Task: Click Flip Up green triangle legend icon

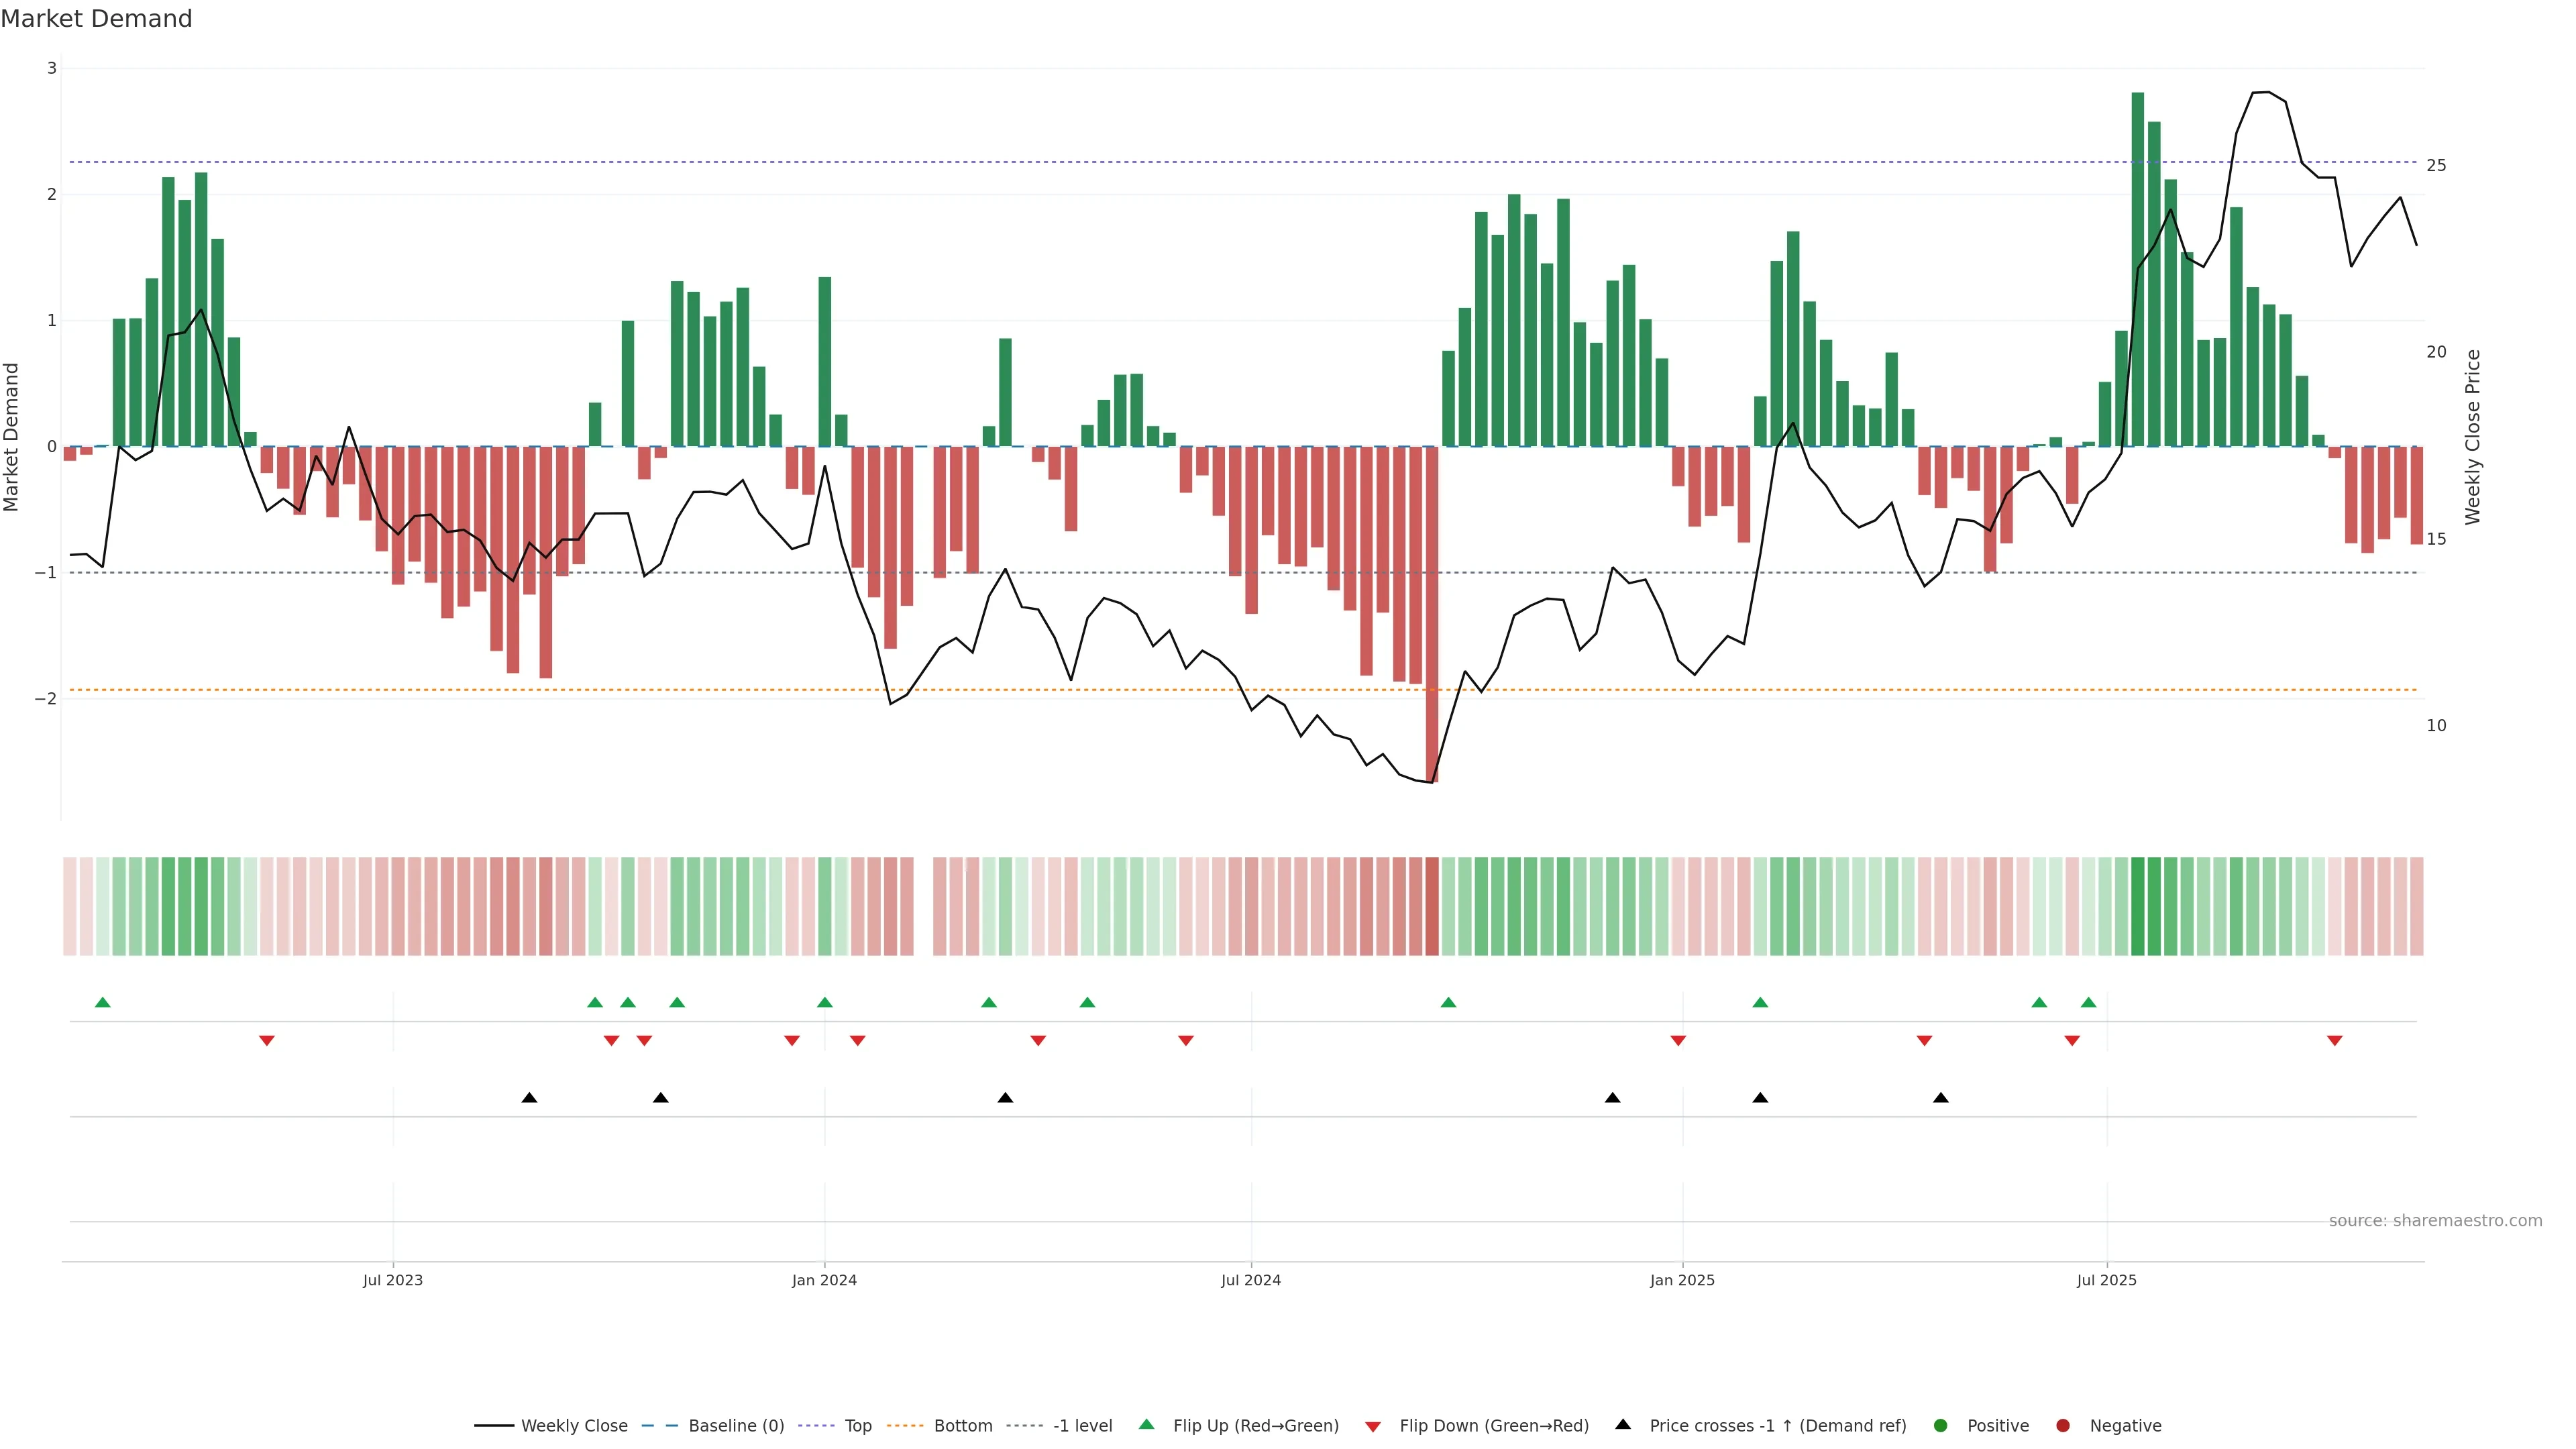Action: pyautogui.click(x=1147, y=1424)
